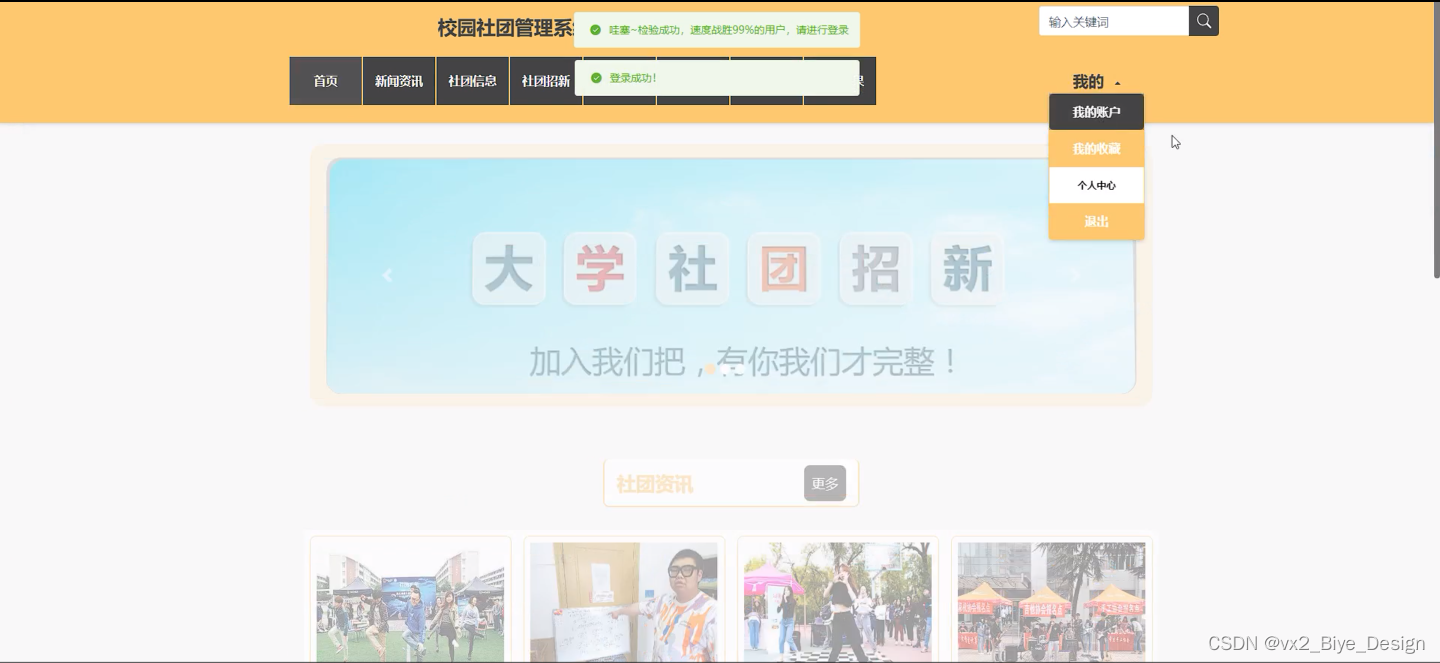Open news photo with orange tents
This screenshot has width=1440, height=663.
(1052, 602)
